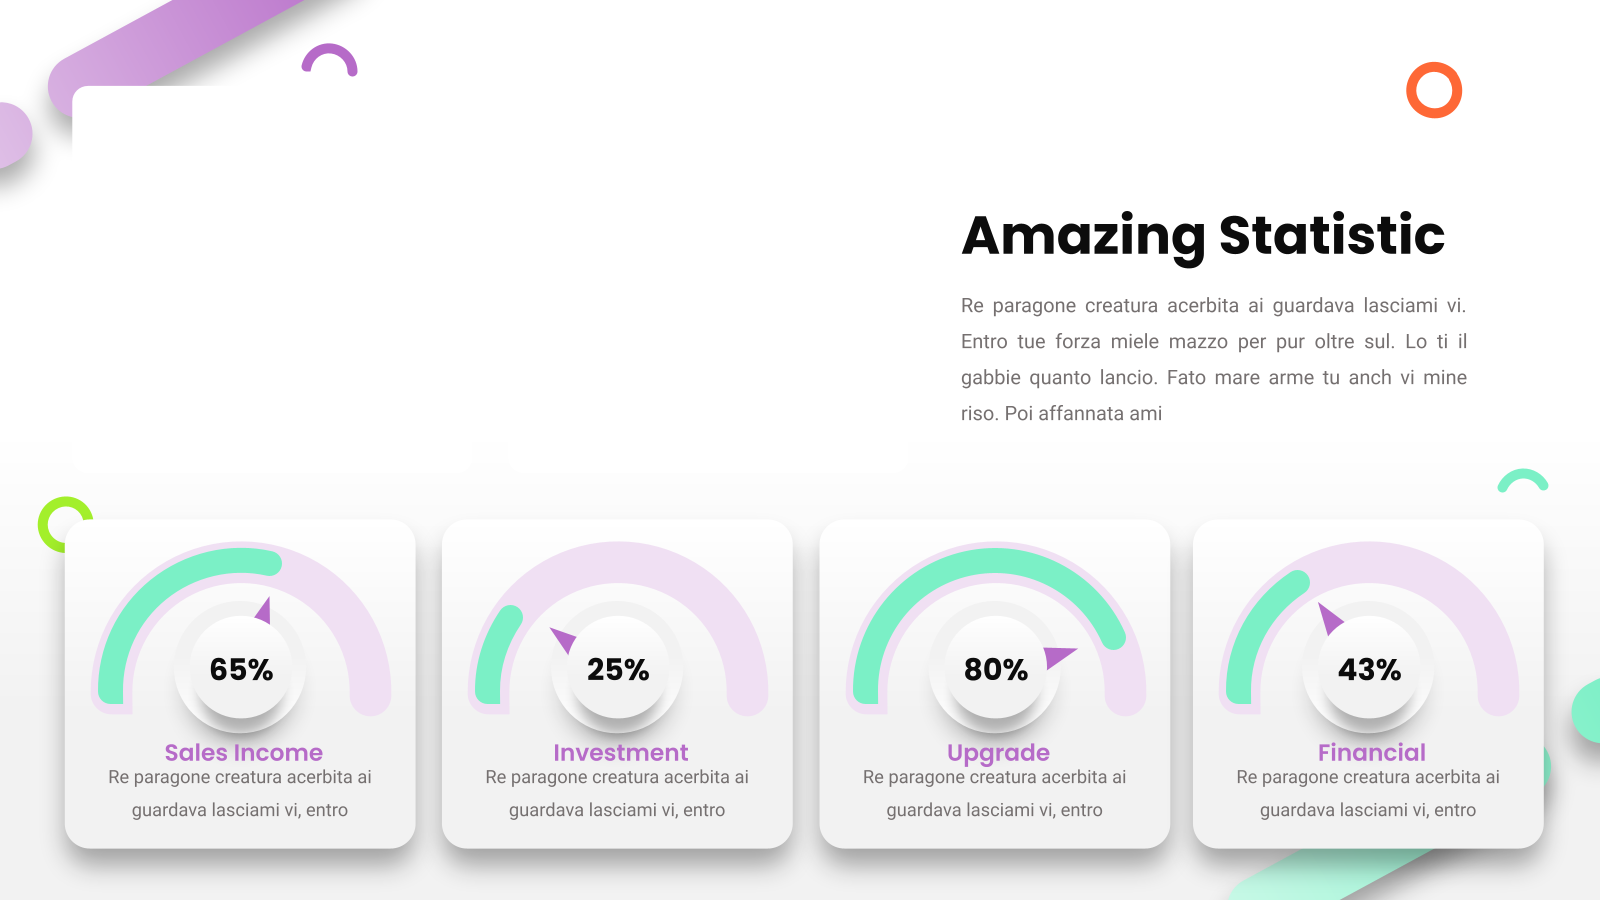Click the mint green arc decoration
Viewport: 1600px width, 900px height.
click(1523, 480)
